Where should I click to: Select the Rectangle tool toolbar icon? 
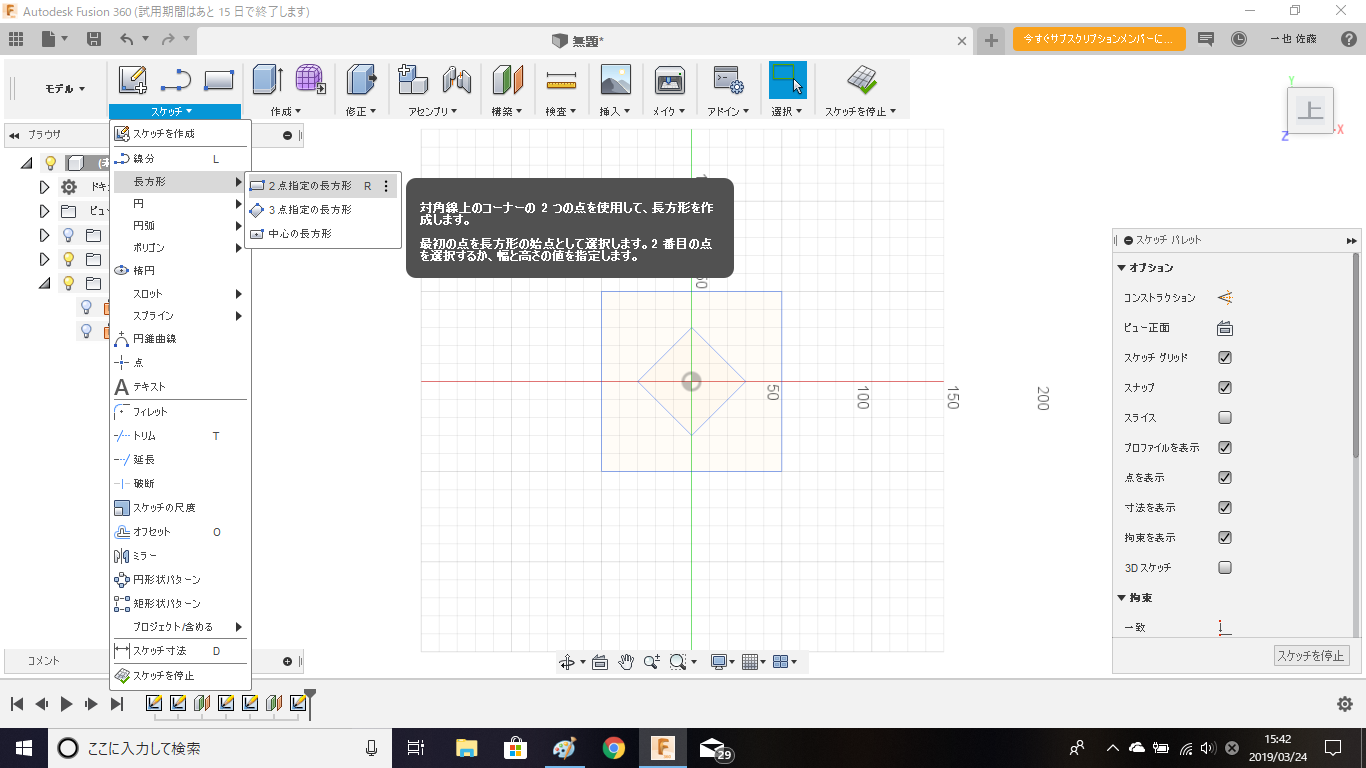(219, 80)
